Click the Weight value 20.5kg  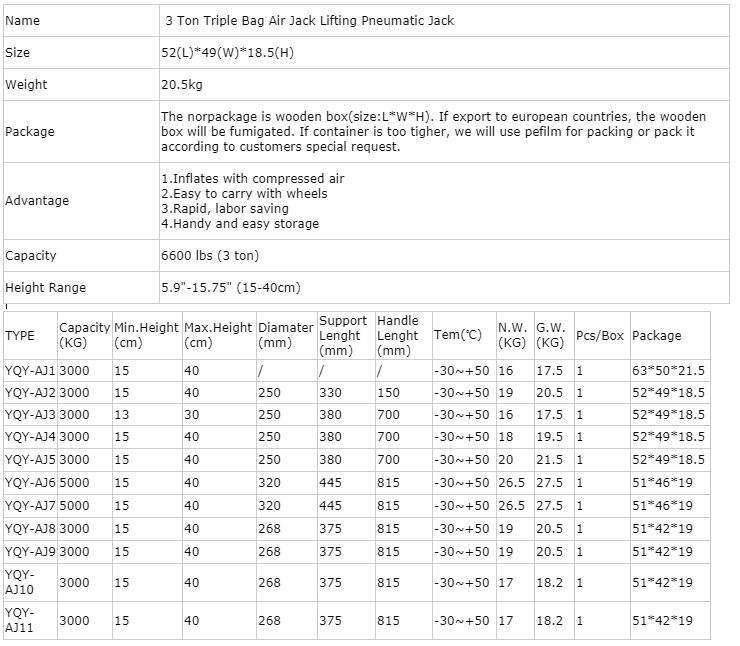point(183,85)
